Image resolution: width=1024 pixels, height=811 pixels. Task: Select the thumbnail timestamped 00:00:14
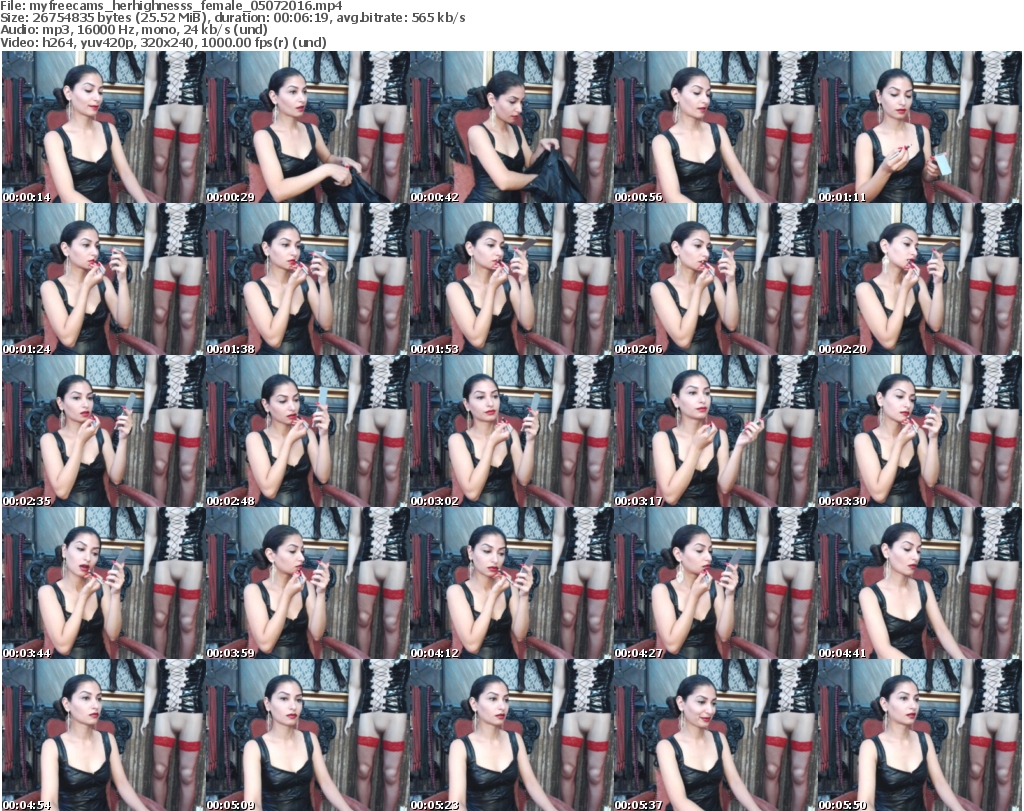pos(104,127)
